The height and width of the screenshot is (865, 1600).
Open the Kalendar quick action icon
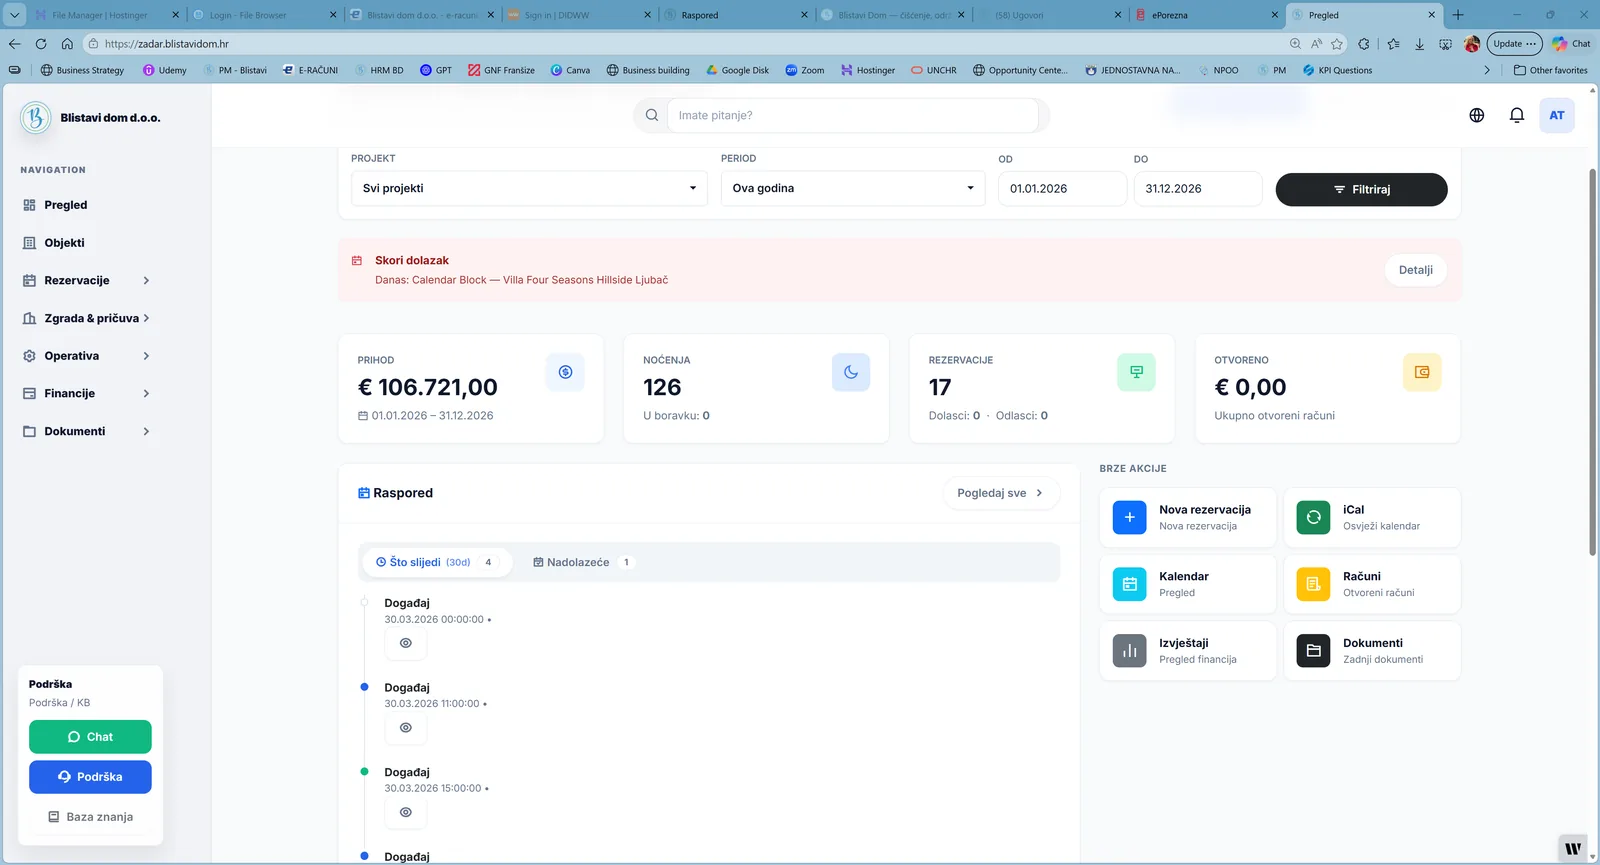[1129, 584]
